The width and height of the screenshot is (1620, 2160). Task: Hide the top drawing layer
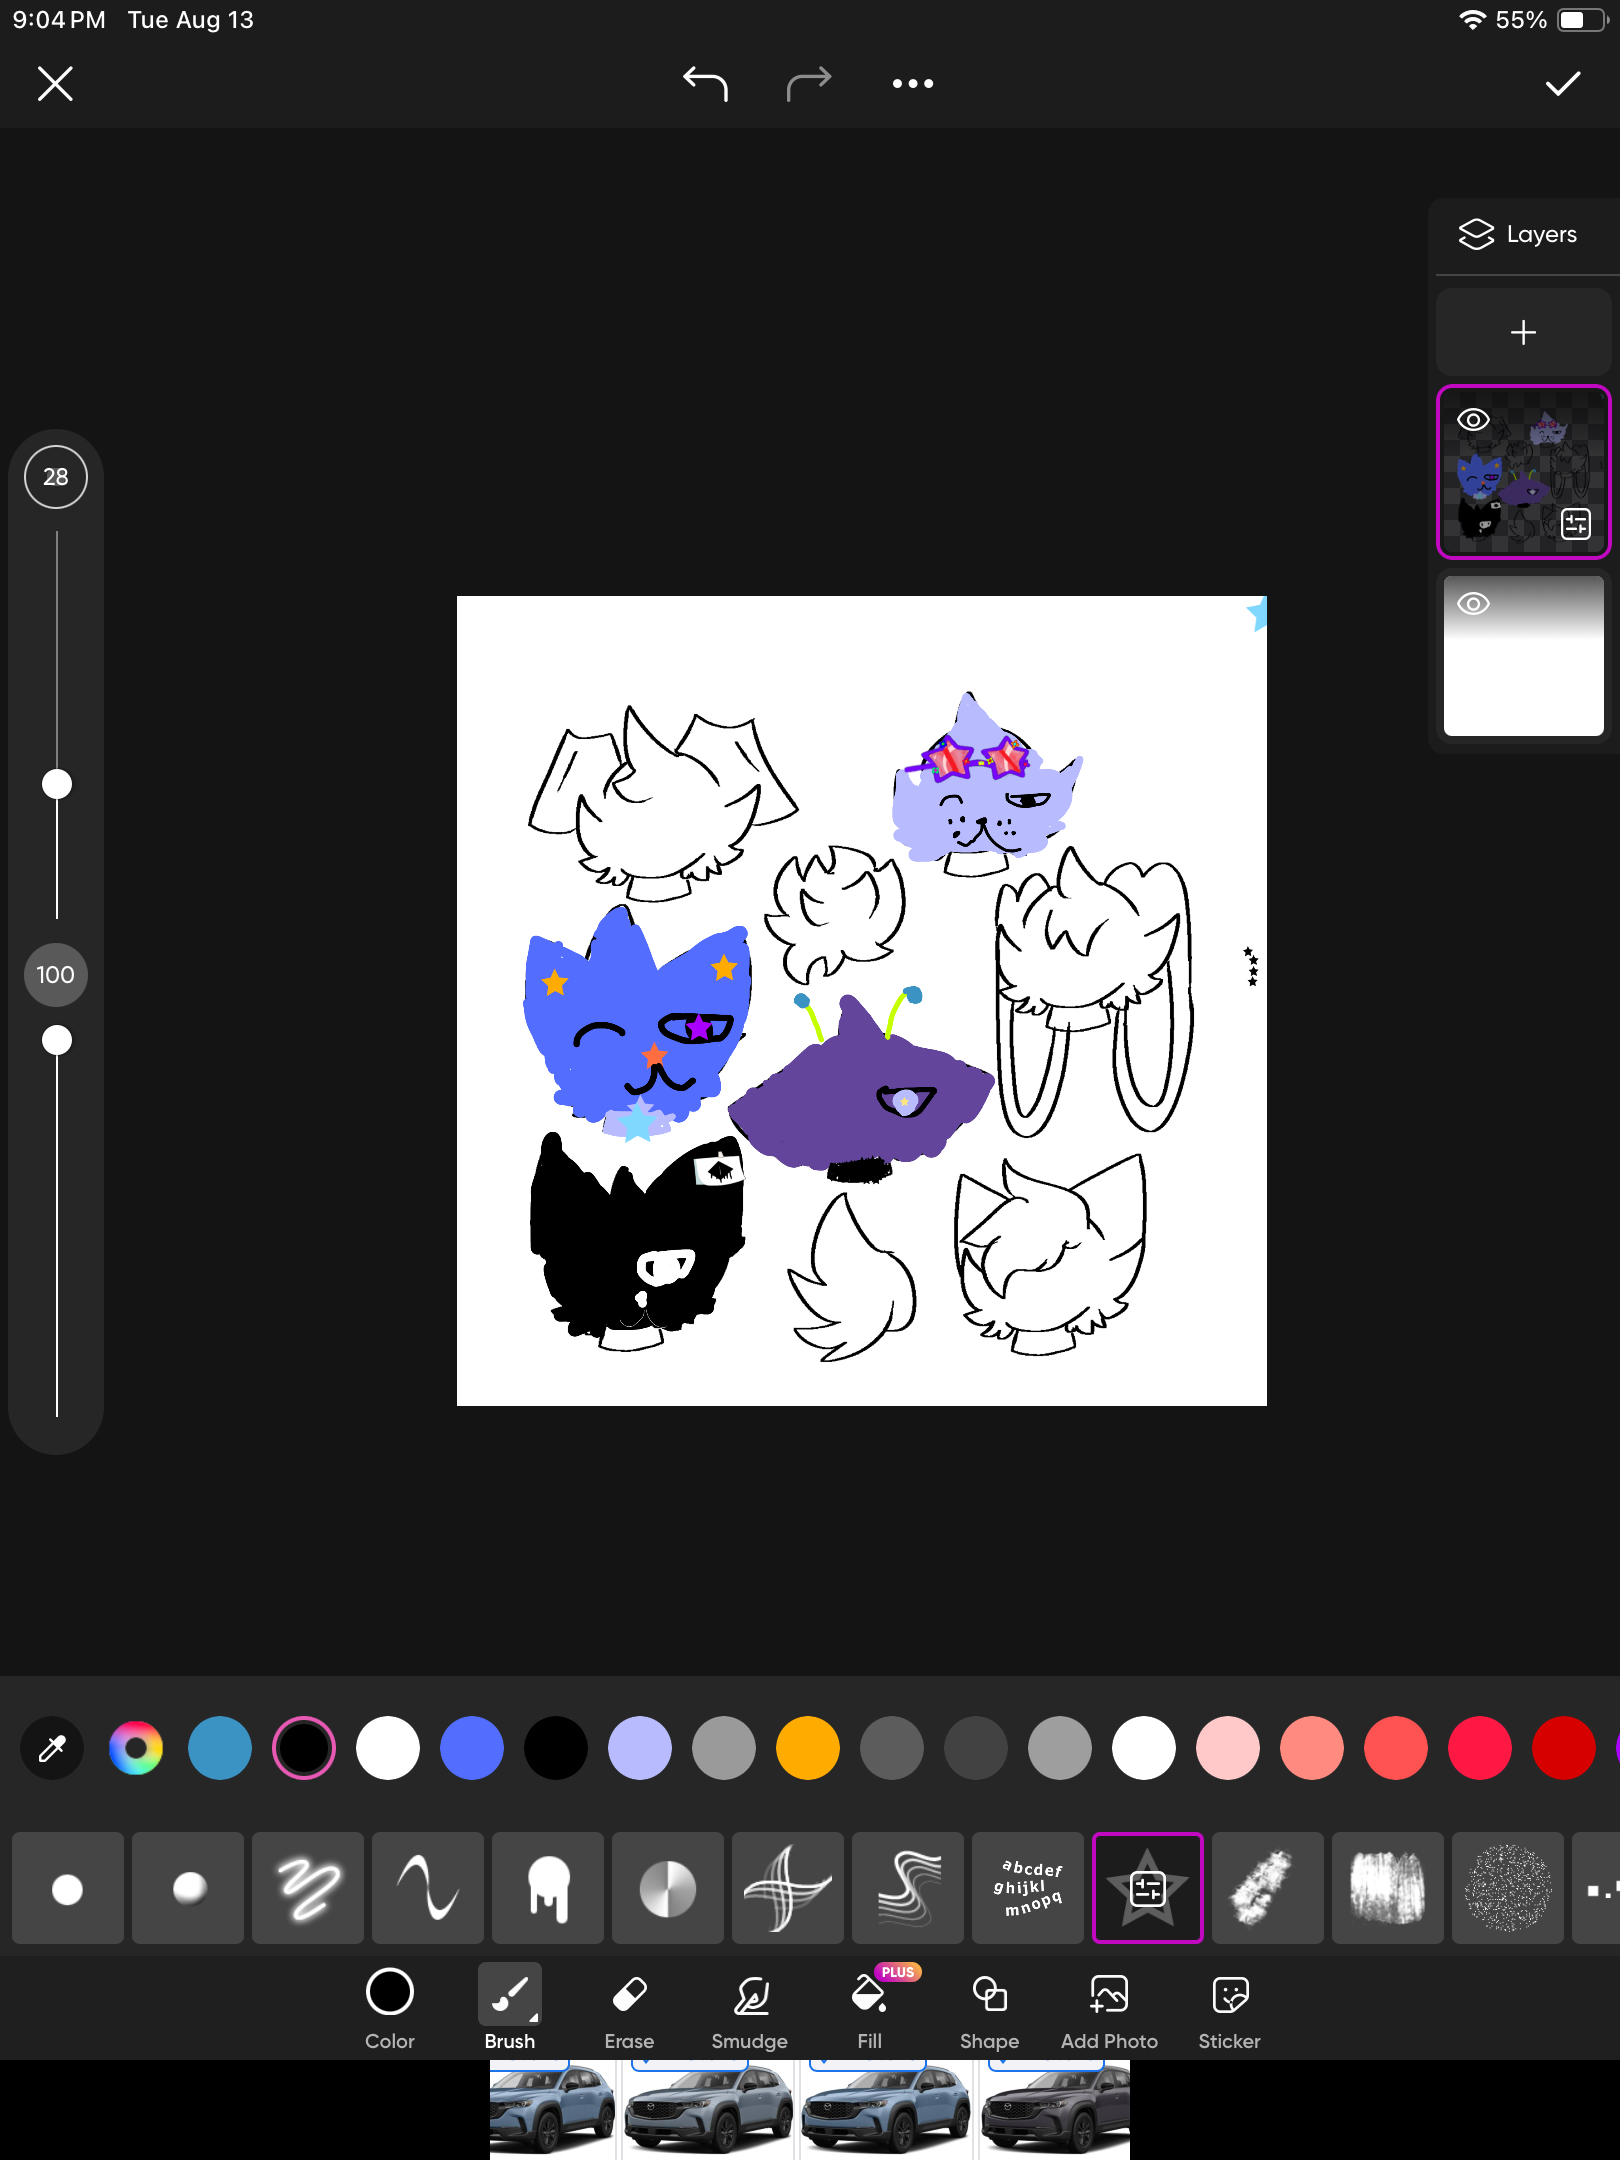point(1473,420)
